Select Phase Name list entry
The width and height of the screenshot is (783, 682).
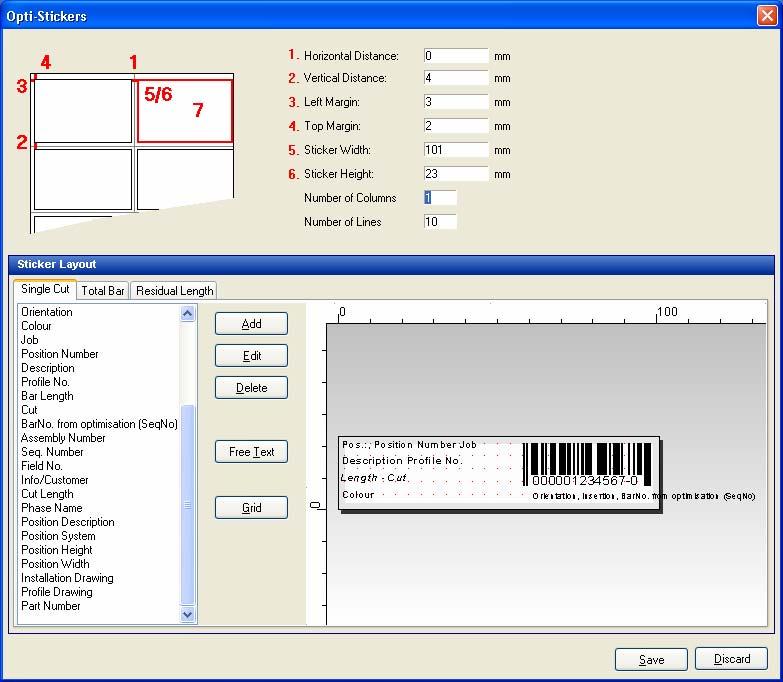click(51, 508)
